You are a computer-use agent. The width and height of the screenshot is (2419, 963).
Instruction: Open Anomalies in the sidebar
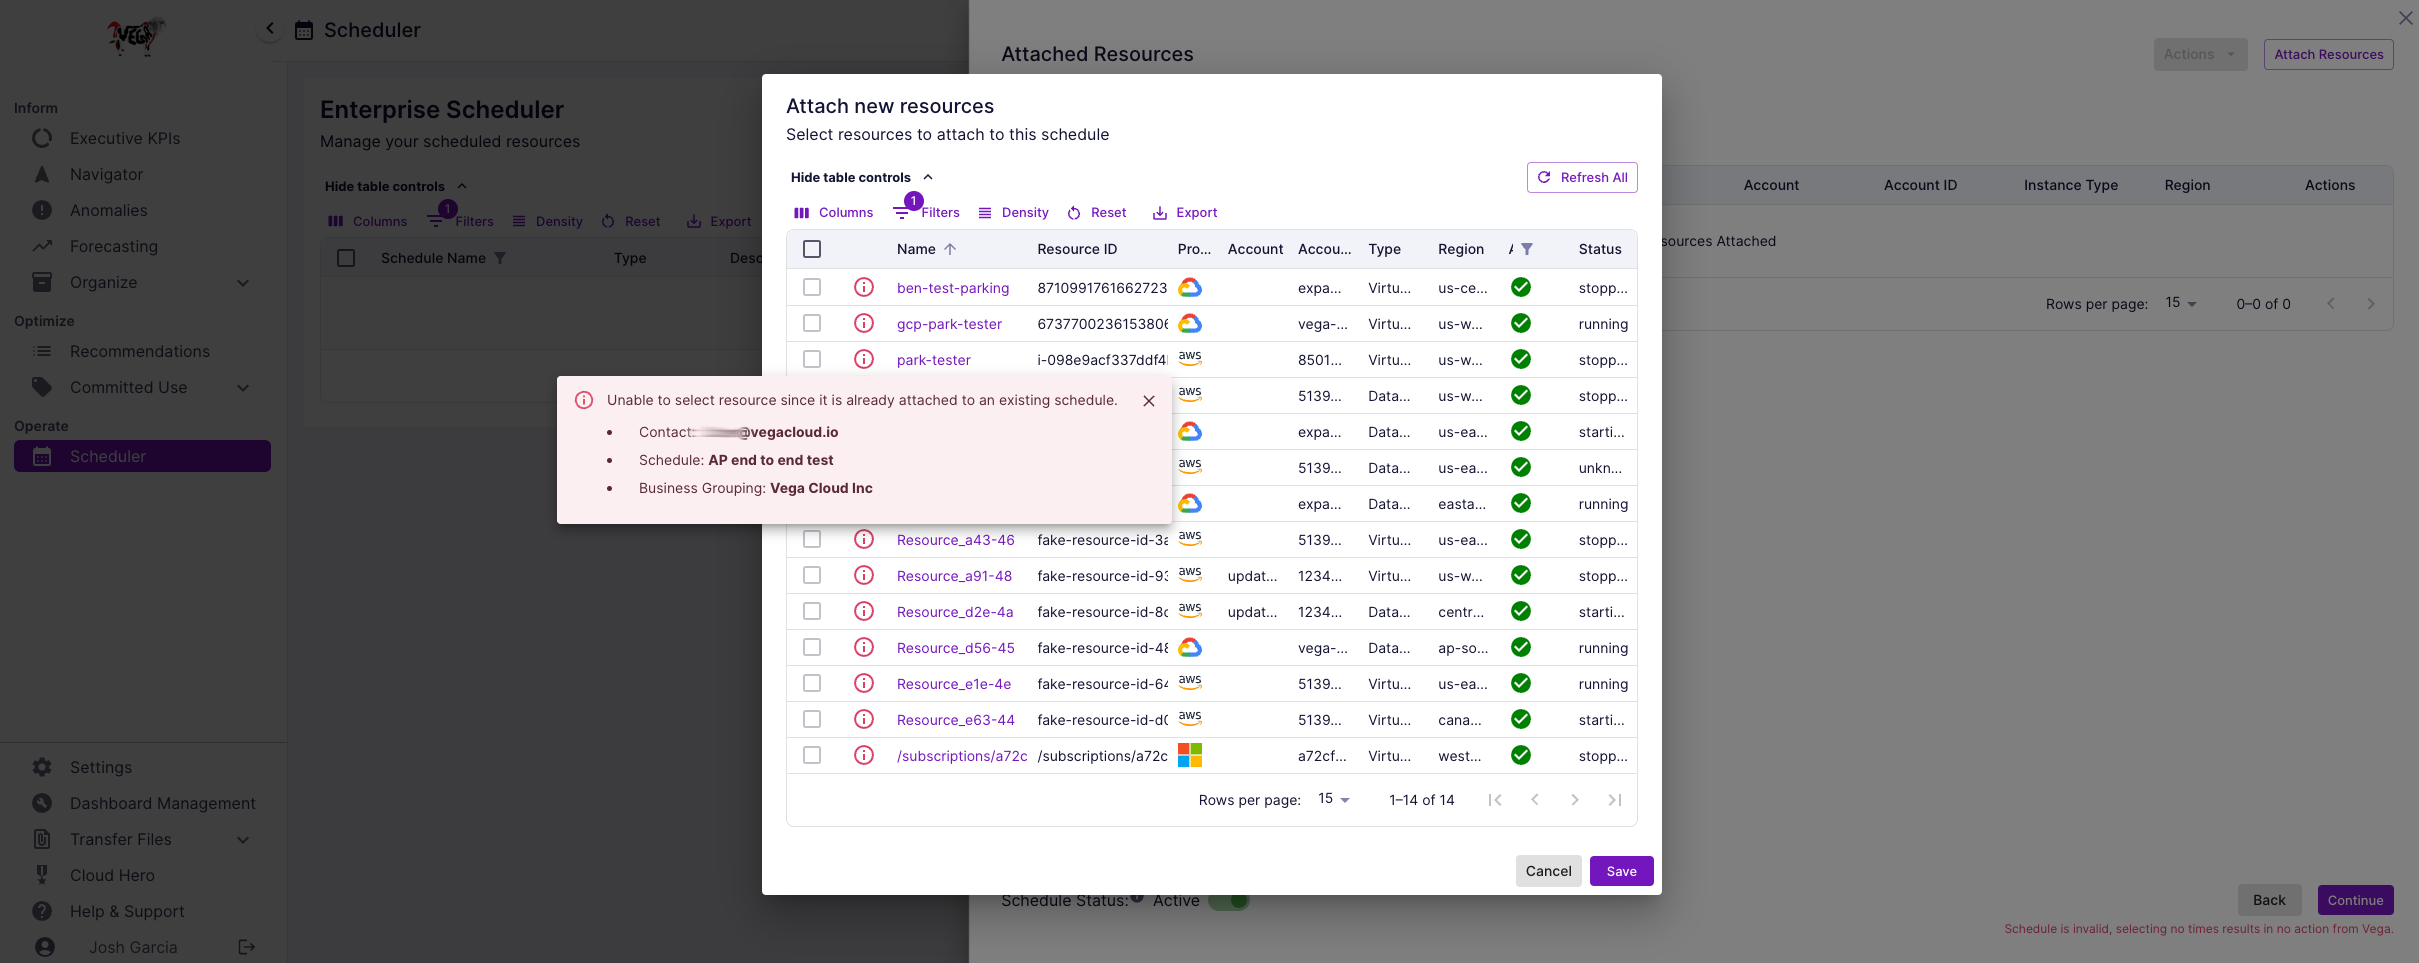[x=108, y=210]
